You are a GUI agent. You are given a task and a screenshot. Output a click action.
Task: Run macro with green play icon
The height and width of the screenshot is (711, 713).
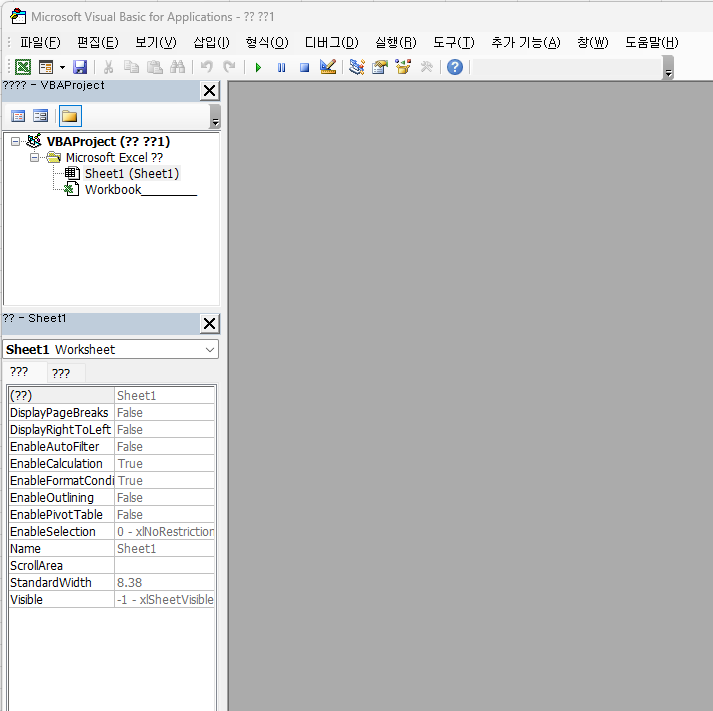click(x=258, y=67)
